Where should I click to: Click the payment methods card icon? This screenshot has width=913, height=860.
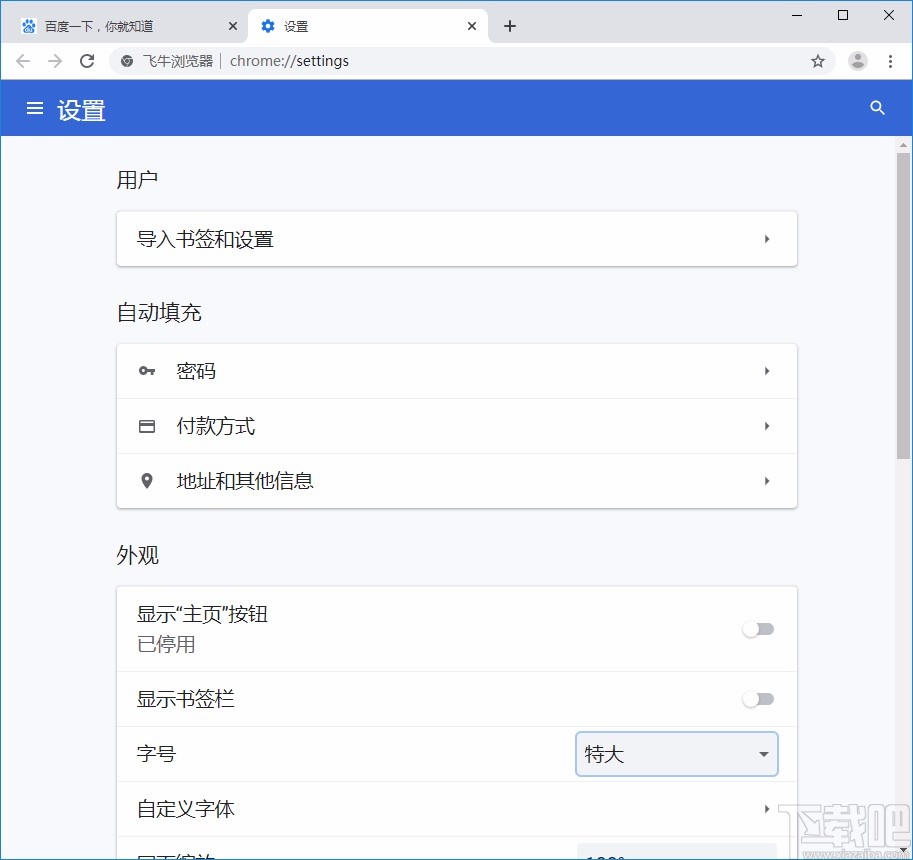147,426
